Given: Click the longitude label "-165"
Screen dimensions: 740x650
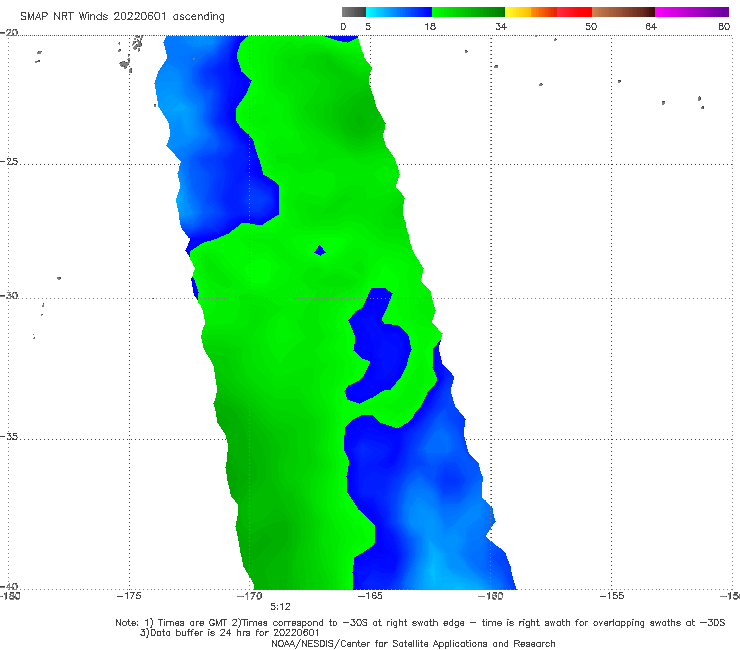Looking at the screenshot, I should point(370,596).
